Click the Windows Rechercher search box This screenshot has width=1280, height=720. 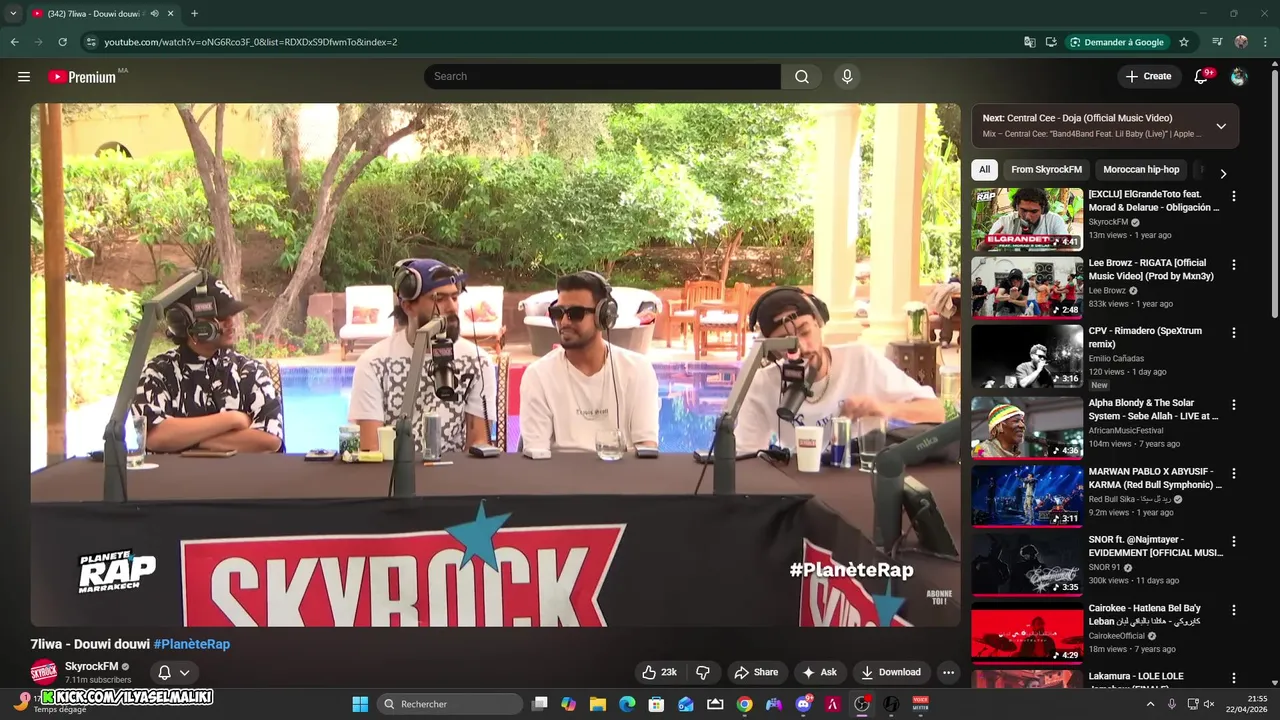coord(450,704)
